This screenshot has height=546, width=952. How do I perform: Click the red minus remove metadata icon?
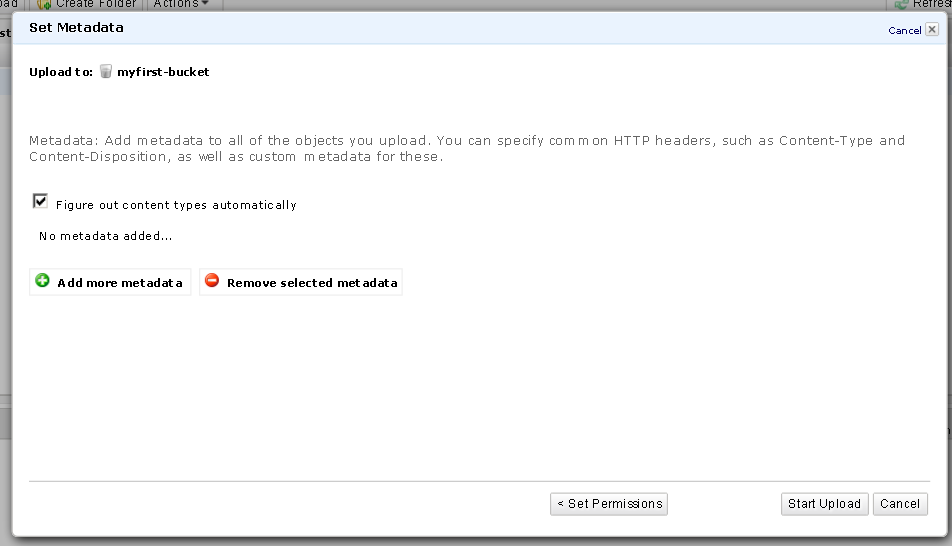point(211,281)
